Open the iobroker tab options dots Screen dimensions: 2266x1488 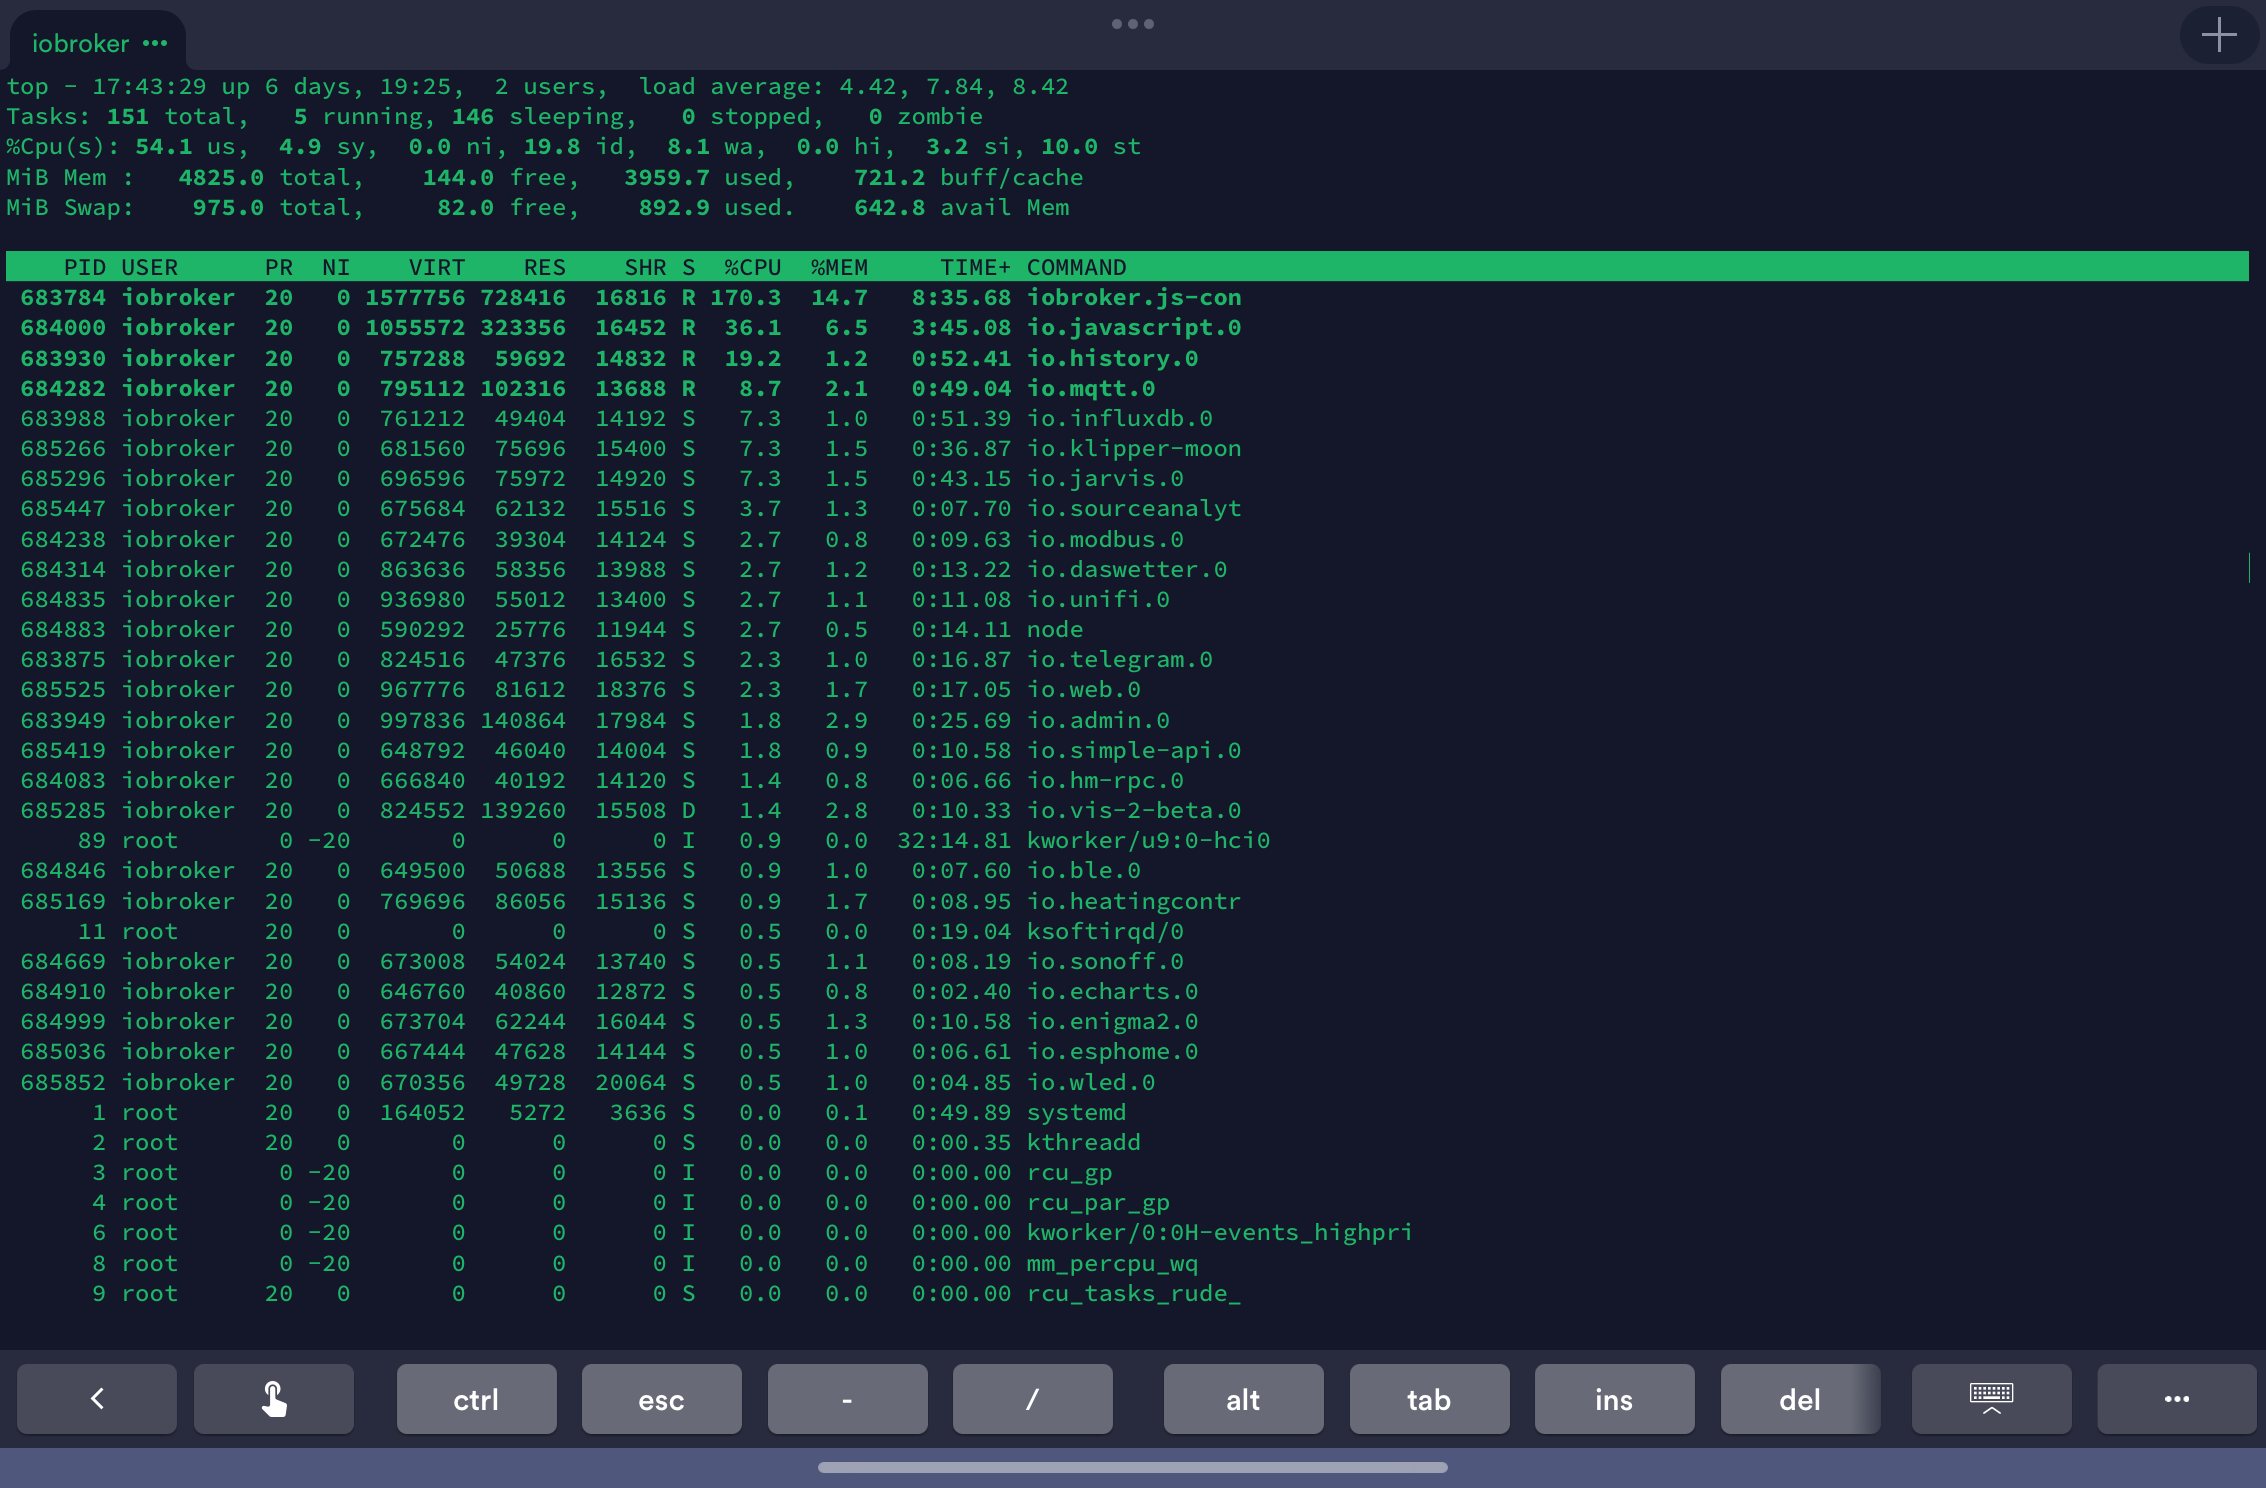click(x=155, y=43)
